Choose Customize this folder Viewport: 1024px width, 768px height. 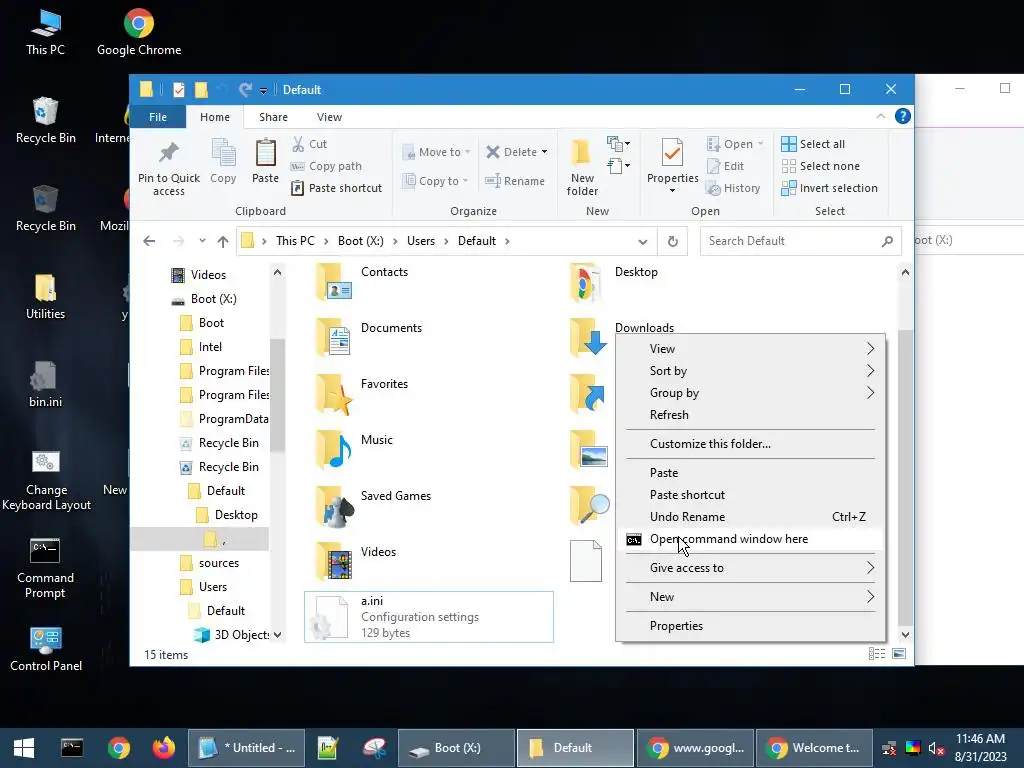click(x=750, y=443)
